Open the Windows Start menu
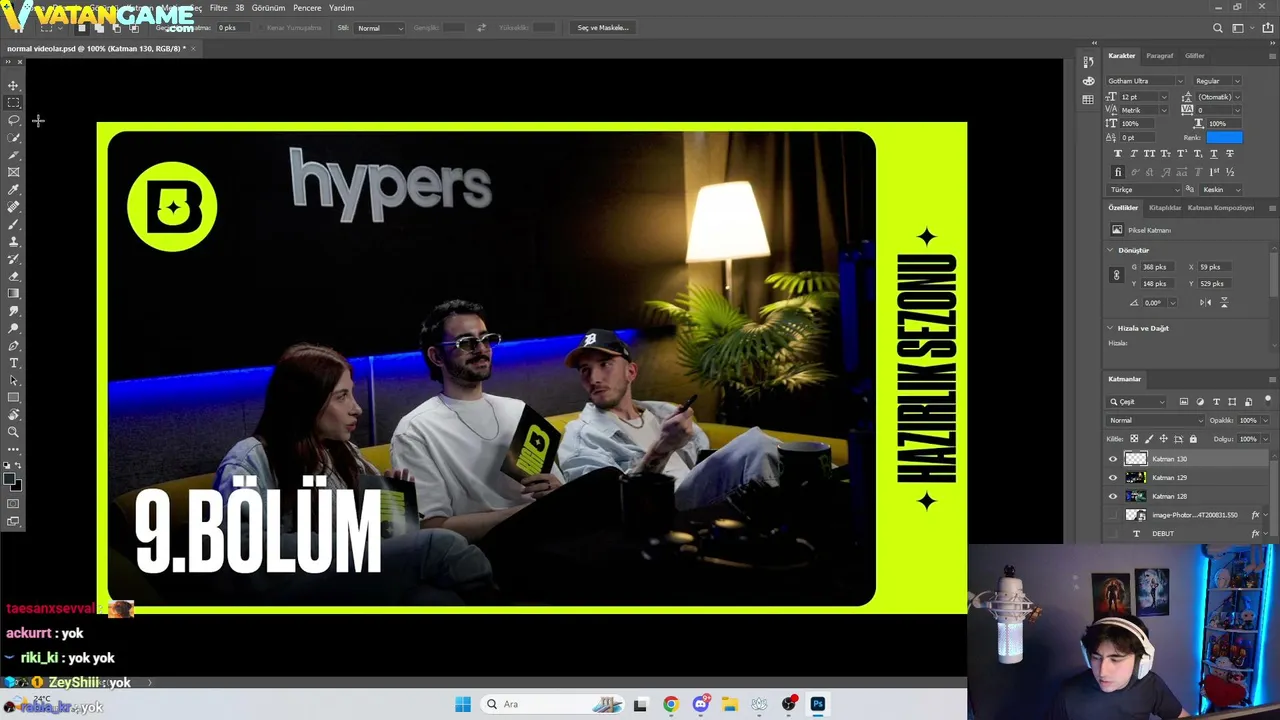Viewport: 1280px width, 720px height. point(463,704)
